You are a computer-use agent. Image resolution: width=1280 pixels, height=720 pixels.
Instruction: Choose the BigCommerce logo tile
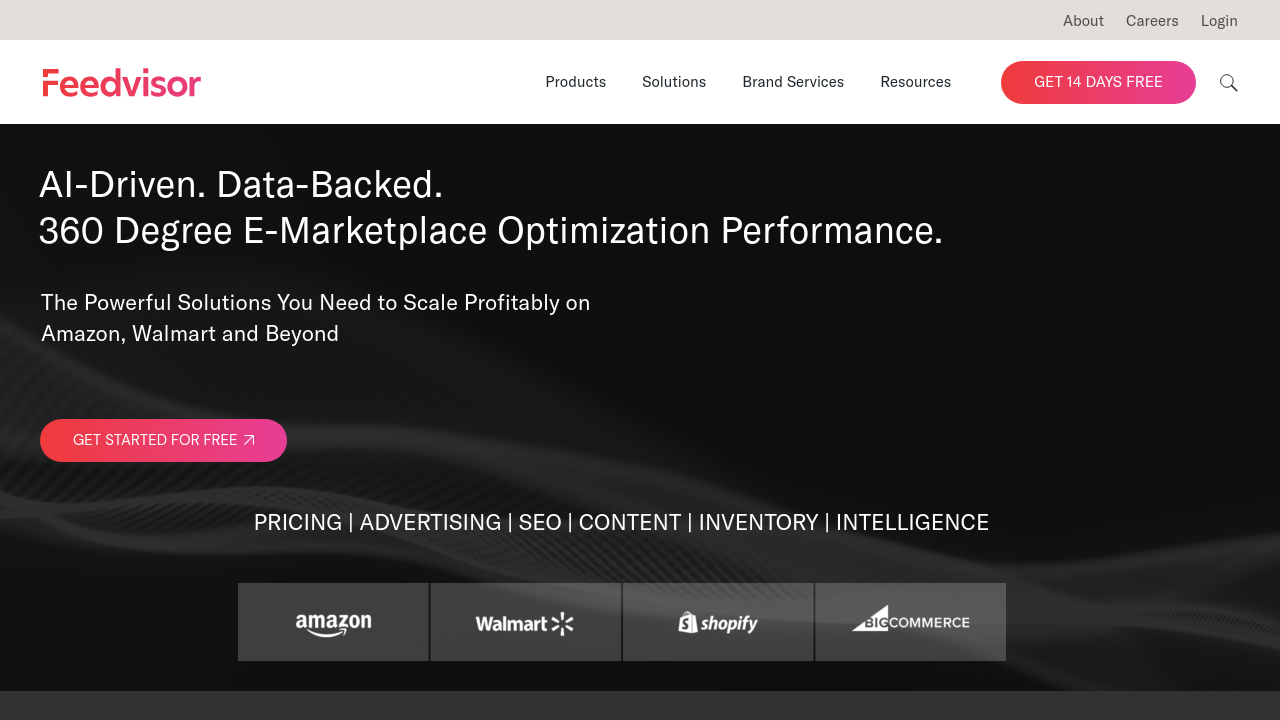click(911, 622)
